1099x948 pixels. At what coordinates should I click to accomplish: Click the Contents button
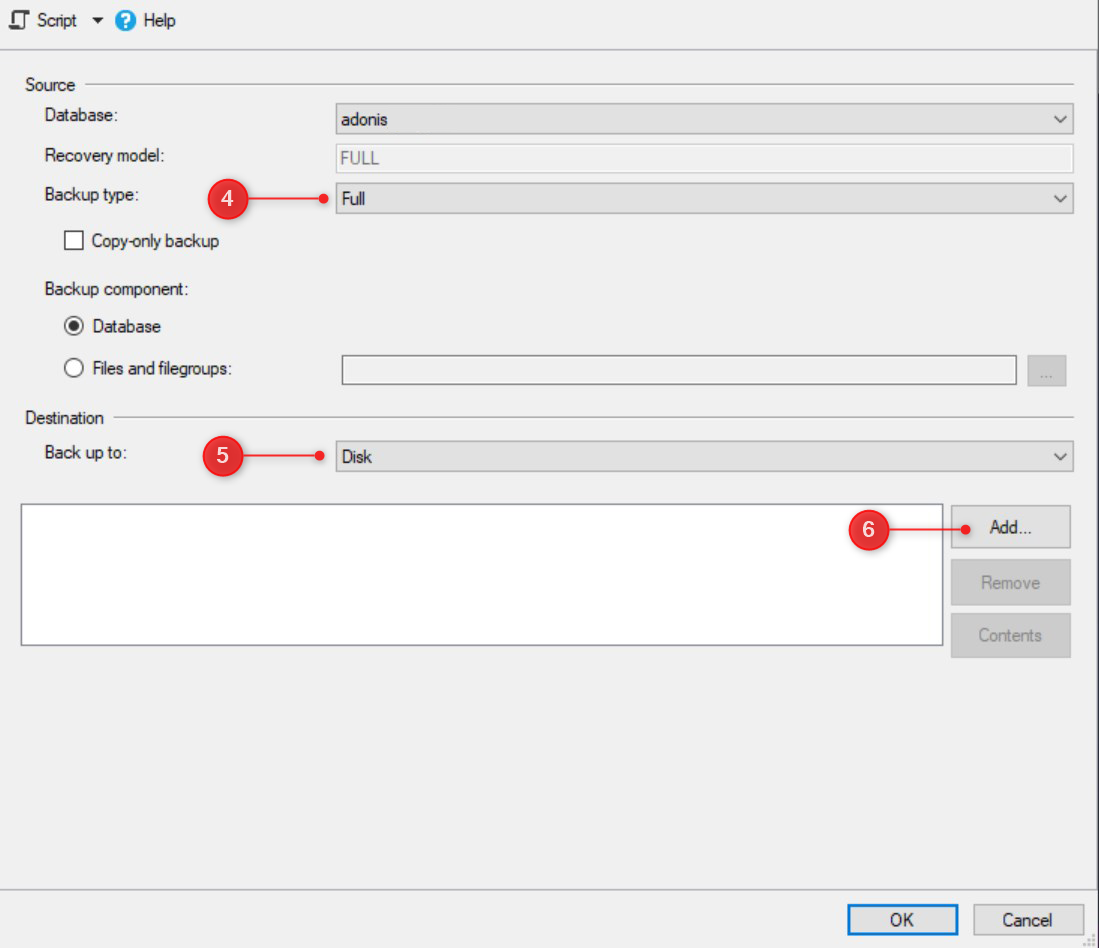click(x=1010, y=635)
